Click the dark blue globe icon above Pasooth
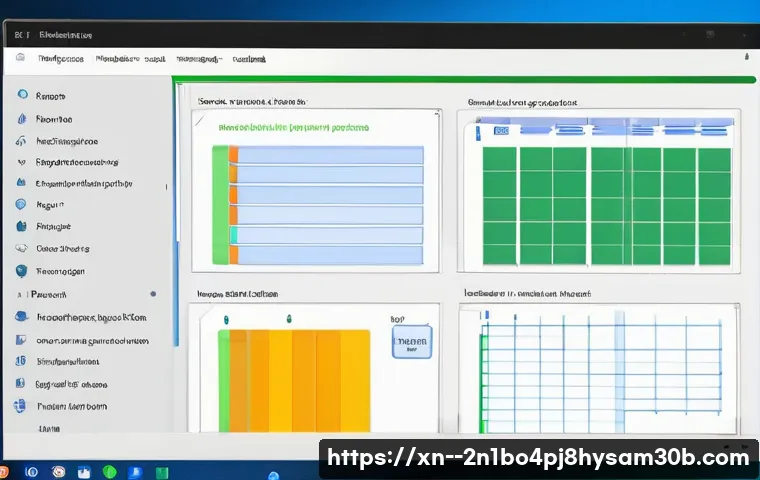The height and width of the screenshot is (480, 760). [x=21, y=270]
